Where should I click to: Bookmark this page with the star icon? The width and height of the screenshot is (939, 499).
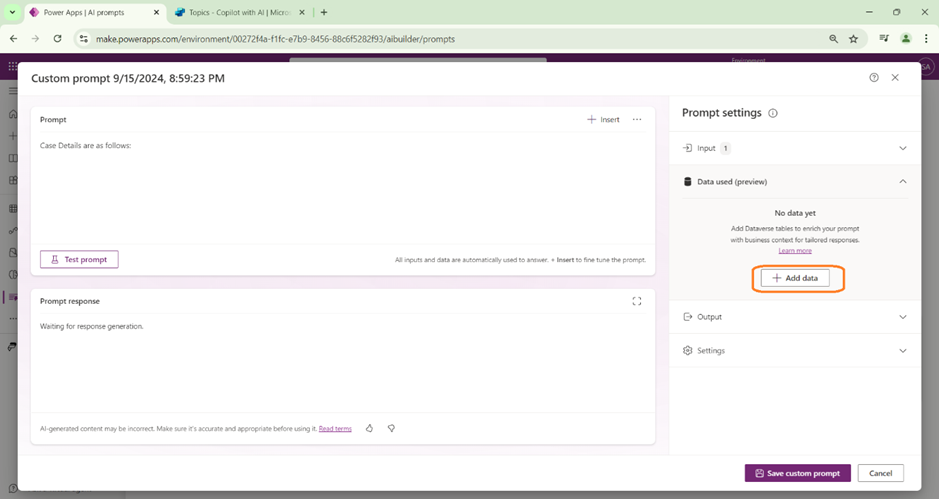tap(853, 38)
